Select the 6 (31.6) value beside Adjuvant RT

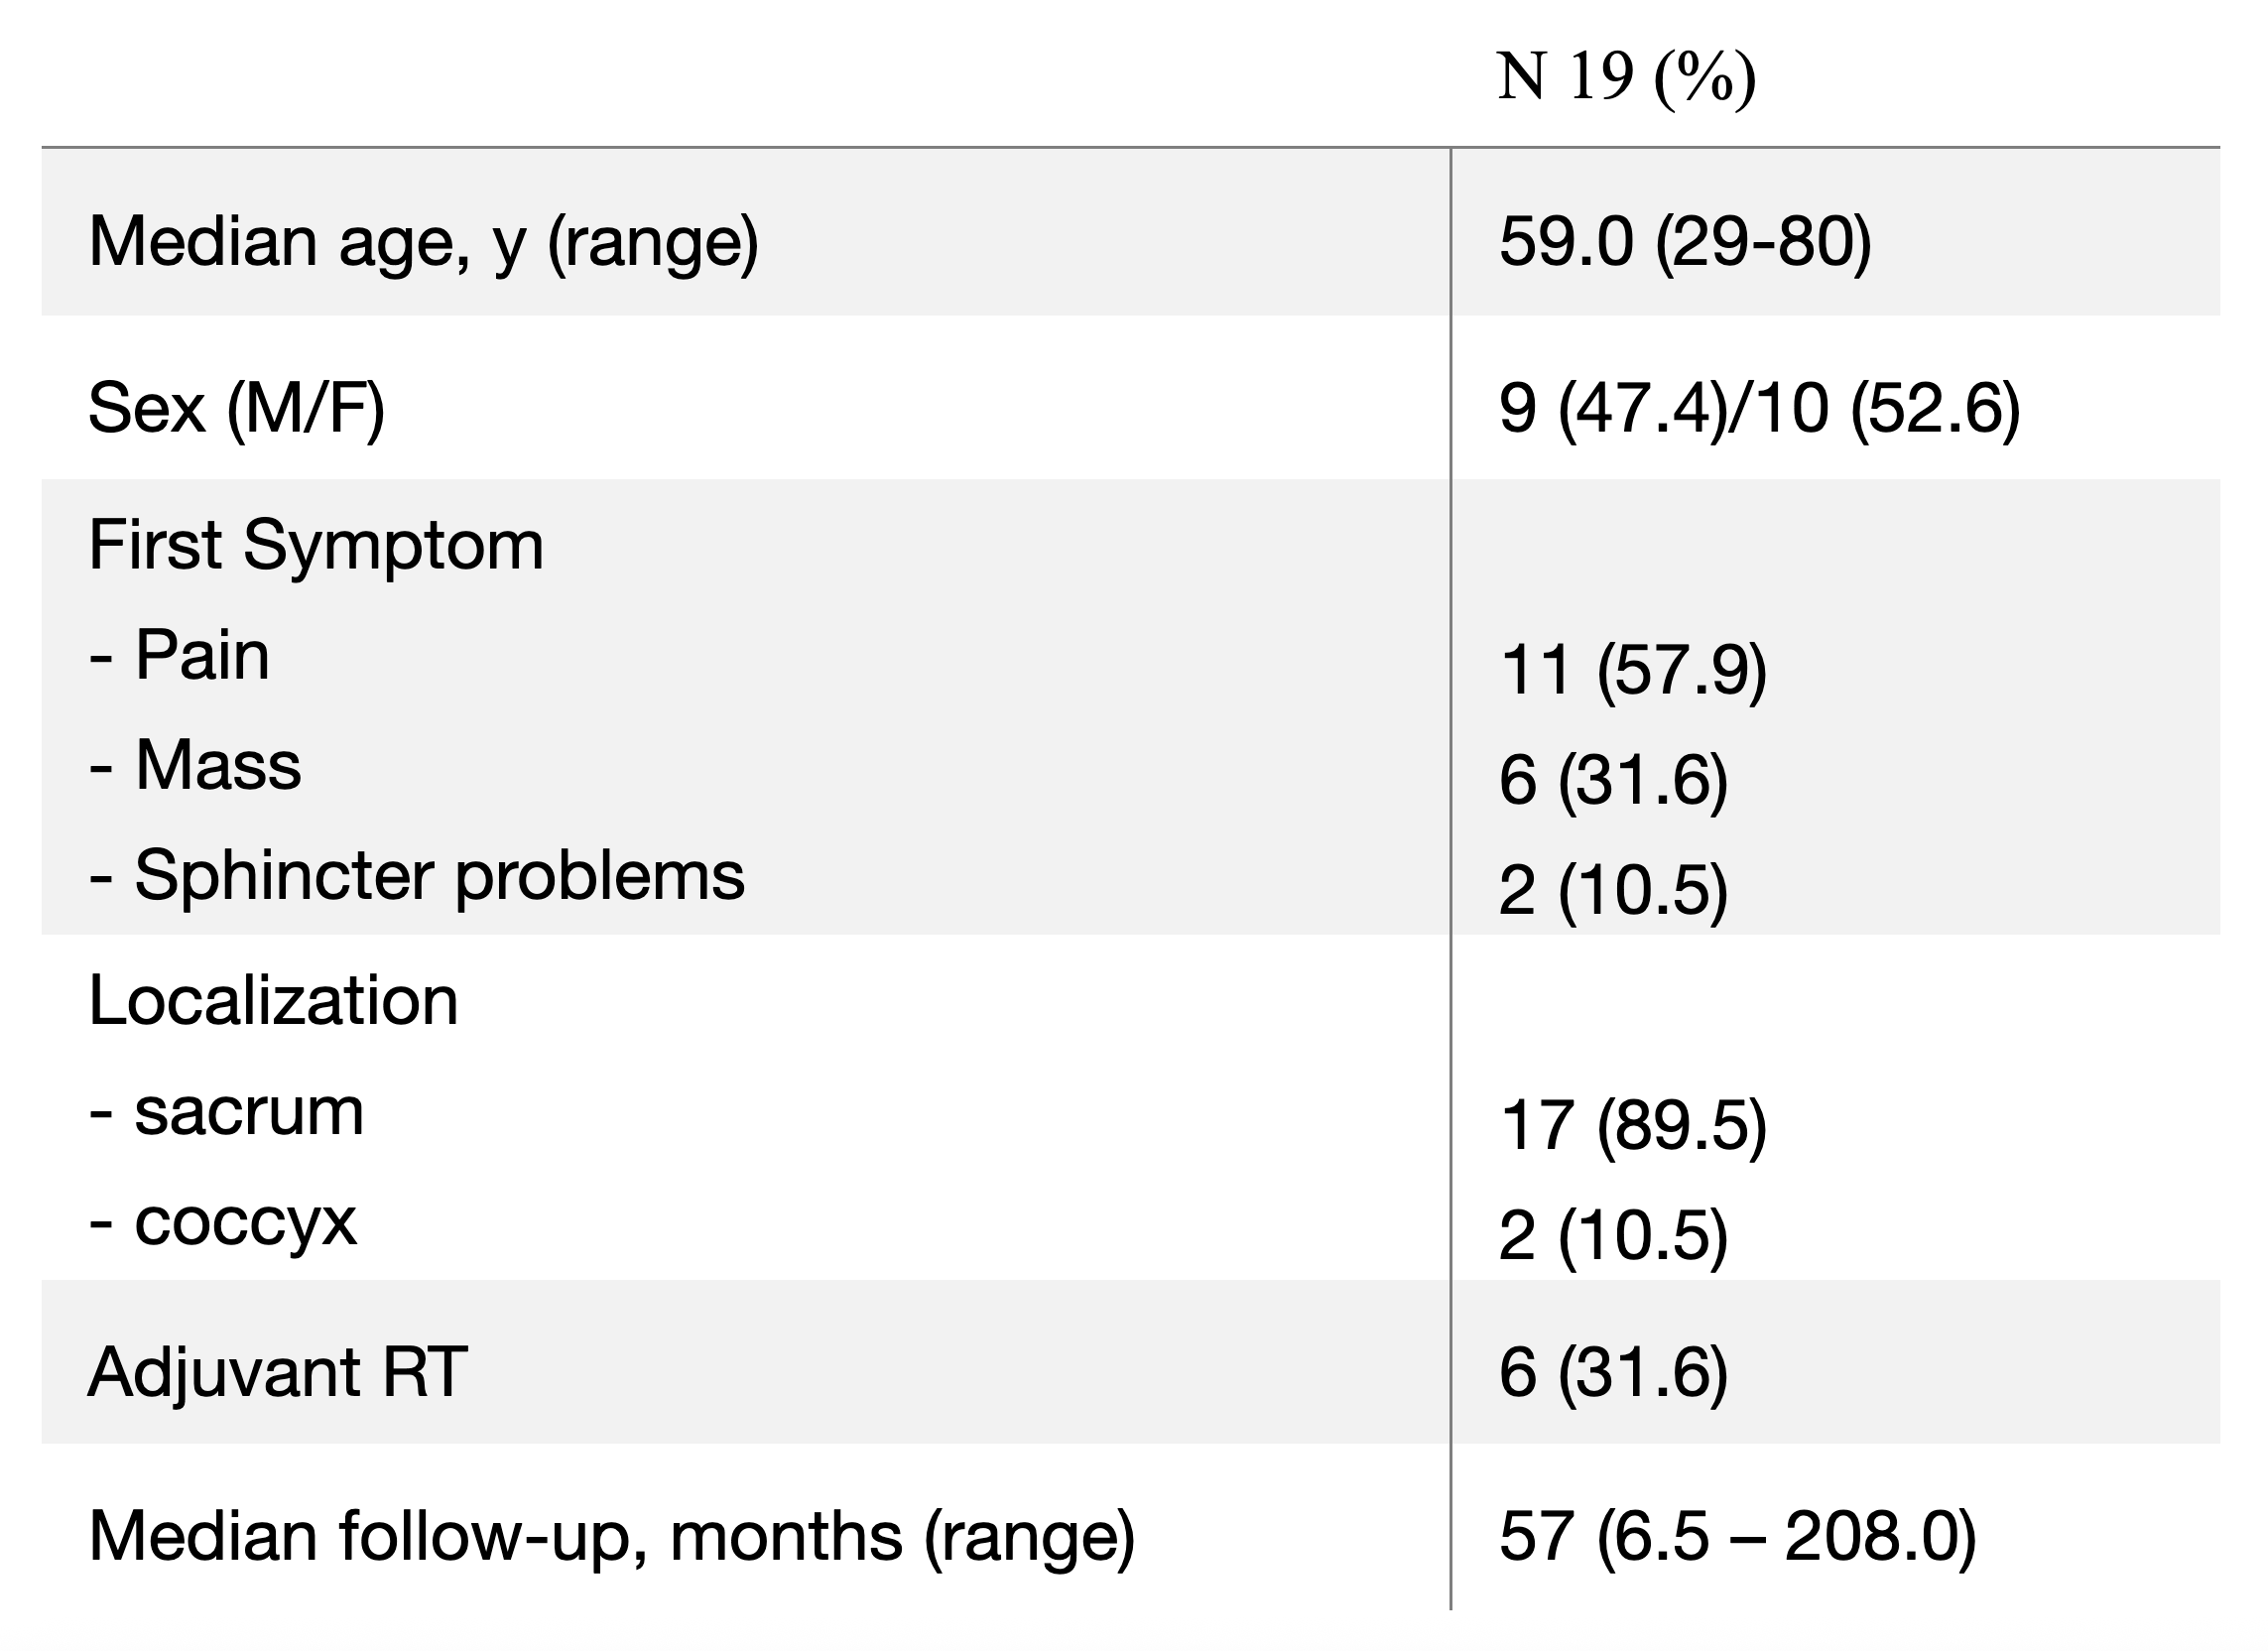coord(1613,1372)
